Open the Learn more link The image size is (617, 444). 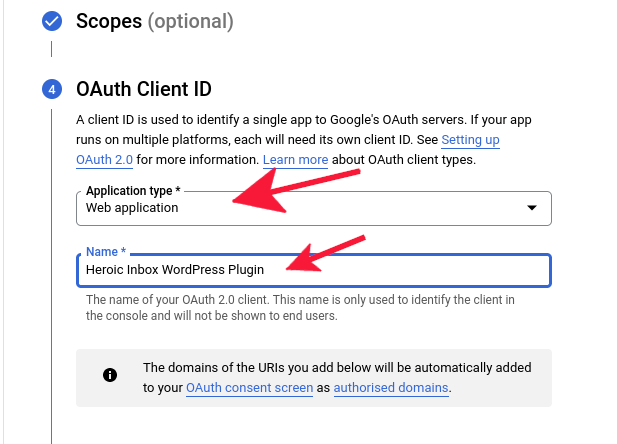295,160
